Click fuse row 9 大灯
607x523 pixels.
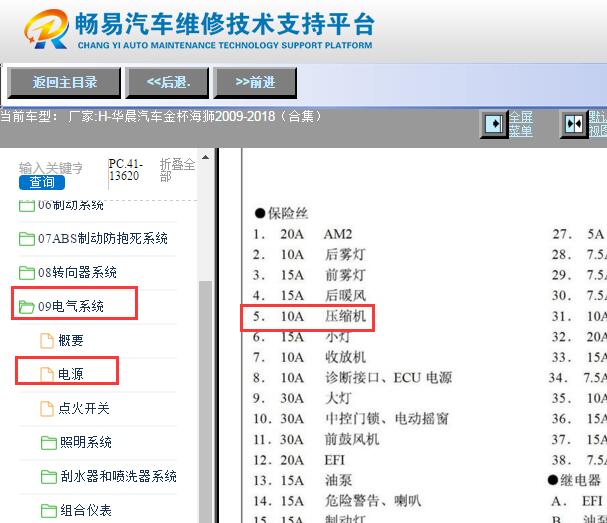pyautogui.click(x=302, y=398)
